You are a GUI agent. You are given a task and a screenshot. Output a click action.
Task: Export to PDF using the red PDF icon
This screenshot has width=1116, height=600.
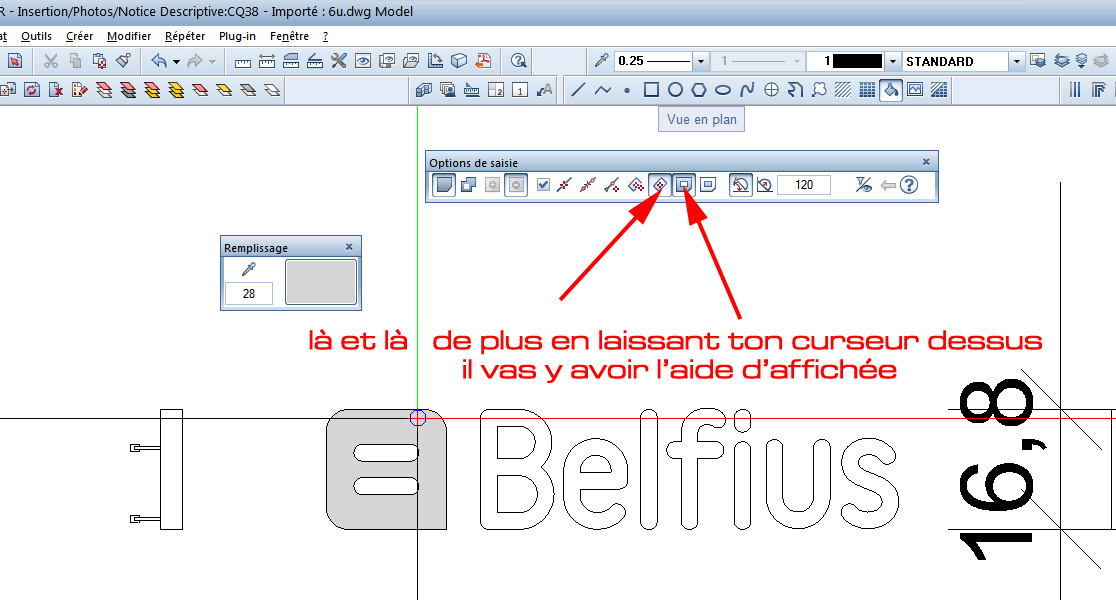[483, 61]
